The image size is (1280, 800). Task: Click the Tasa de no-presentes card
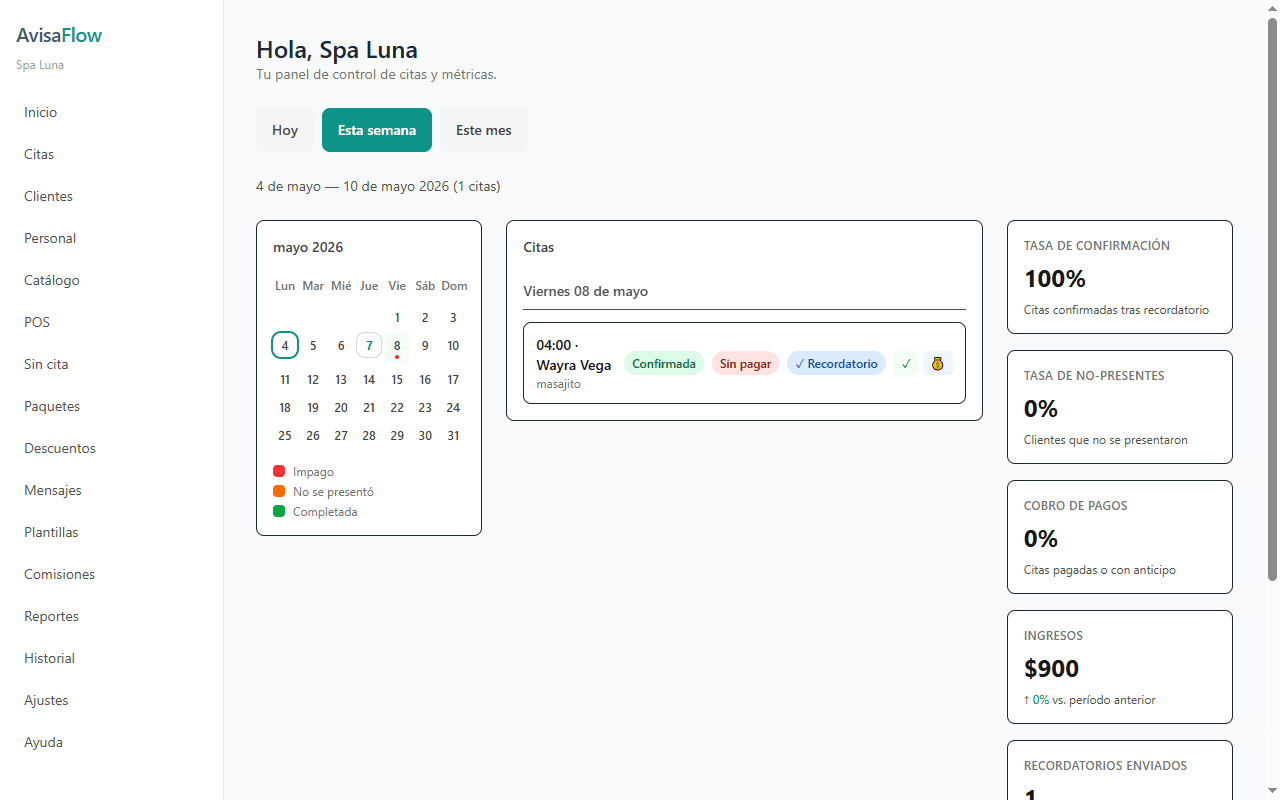1120,407
